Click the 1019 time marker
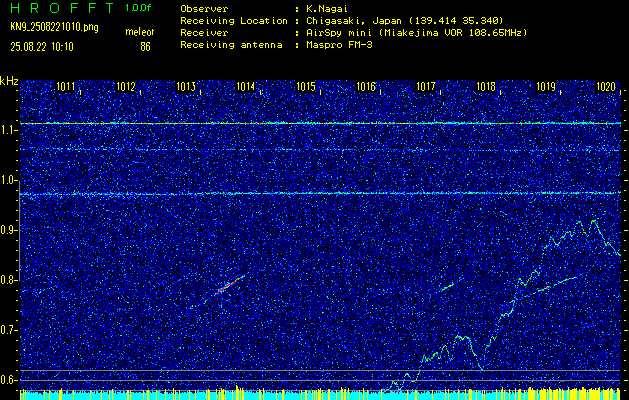 (546, 87)
